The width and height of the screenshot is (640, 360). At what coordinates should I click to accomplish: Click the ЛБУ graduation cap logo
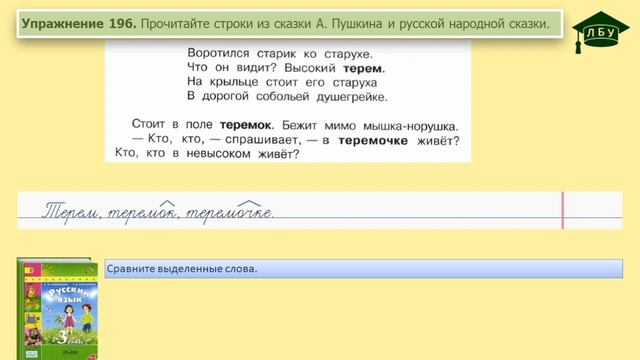[x=600, y=32]
